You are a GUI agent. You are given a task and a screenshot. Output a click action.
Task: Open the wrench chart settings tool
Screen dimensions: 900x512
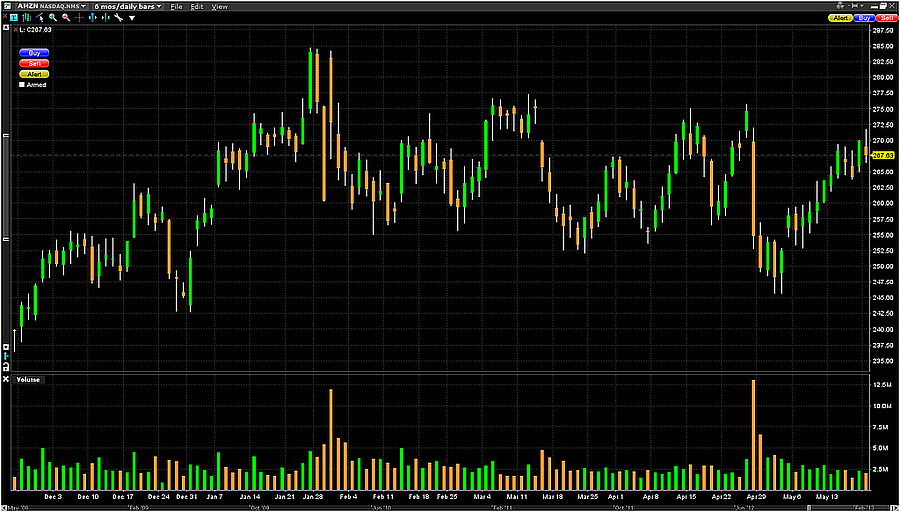click(x=118, y=18)
